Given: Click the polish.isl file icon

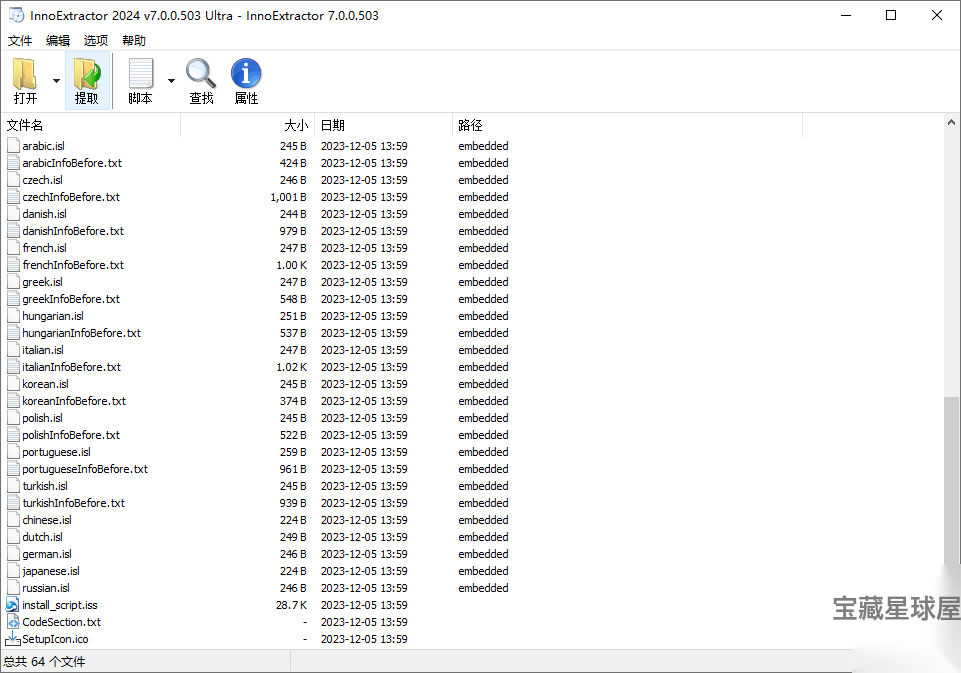Looking at the screenshot, I should tap(13, 418).
